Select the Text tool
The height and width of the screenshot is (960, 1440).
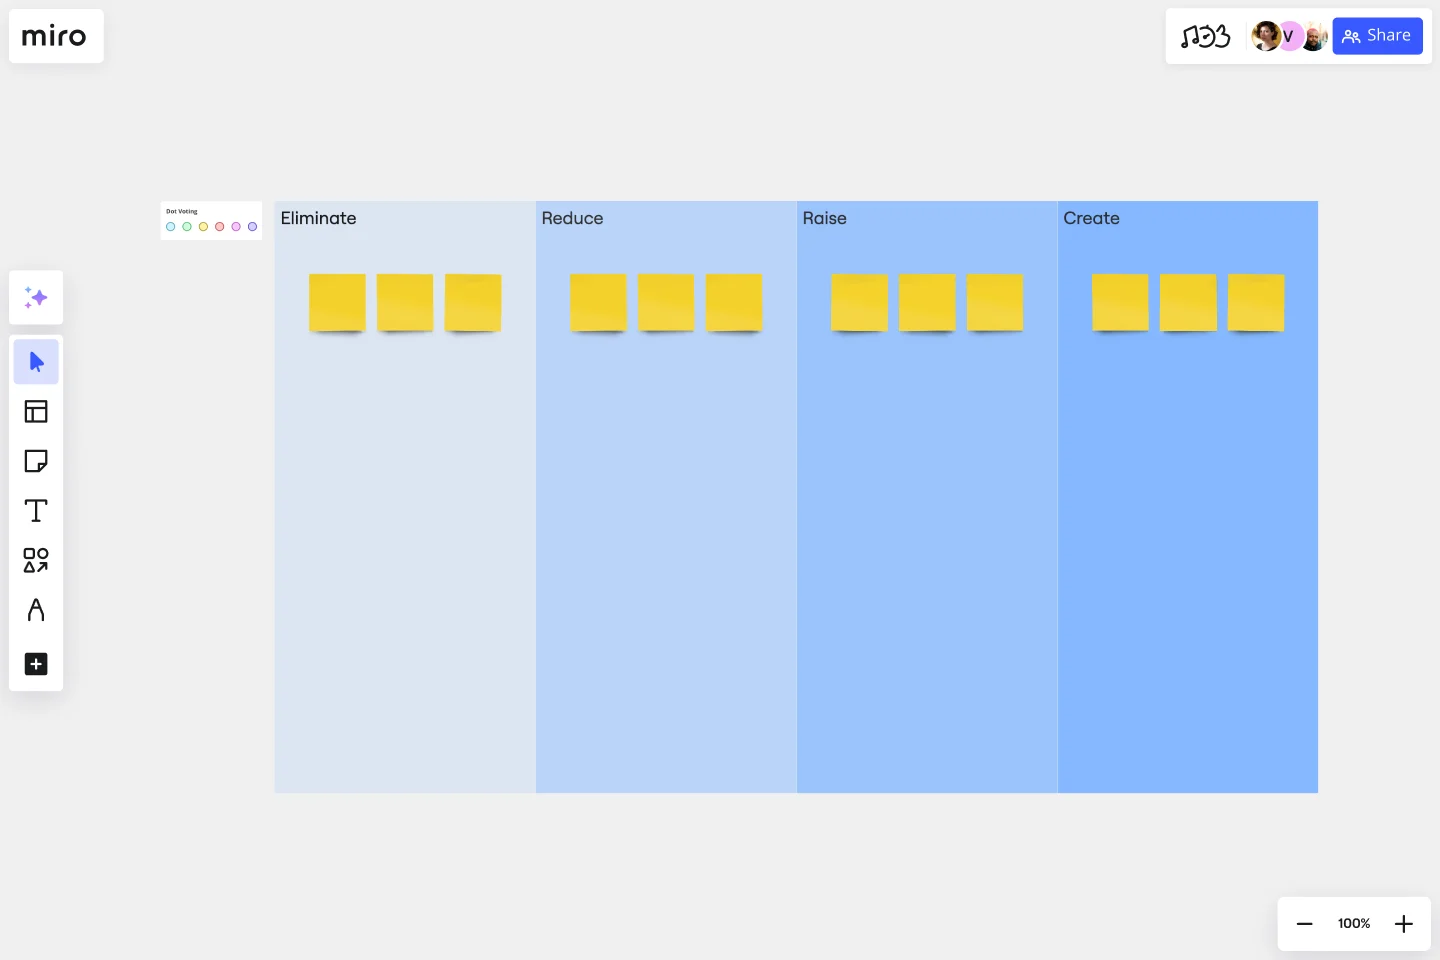36,511
